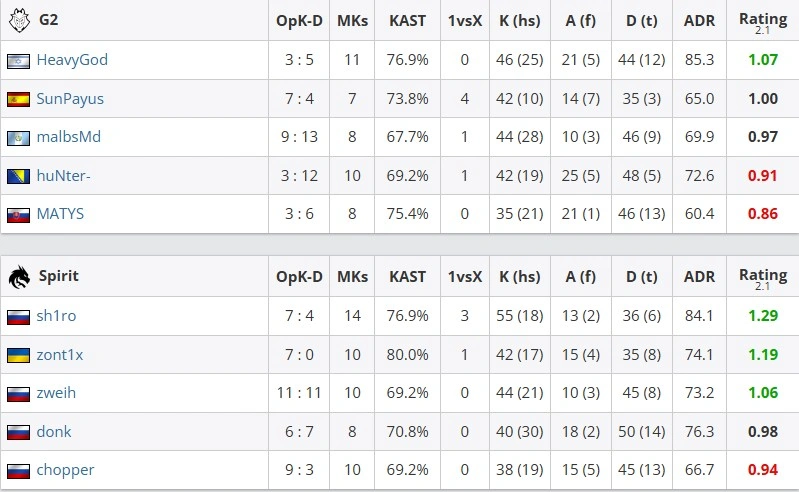This screenshot has width=799, height=492.
Task: Click the Spain flag beside SunPayus
Action: click(x=18, y=99)
